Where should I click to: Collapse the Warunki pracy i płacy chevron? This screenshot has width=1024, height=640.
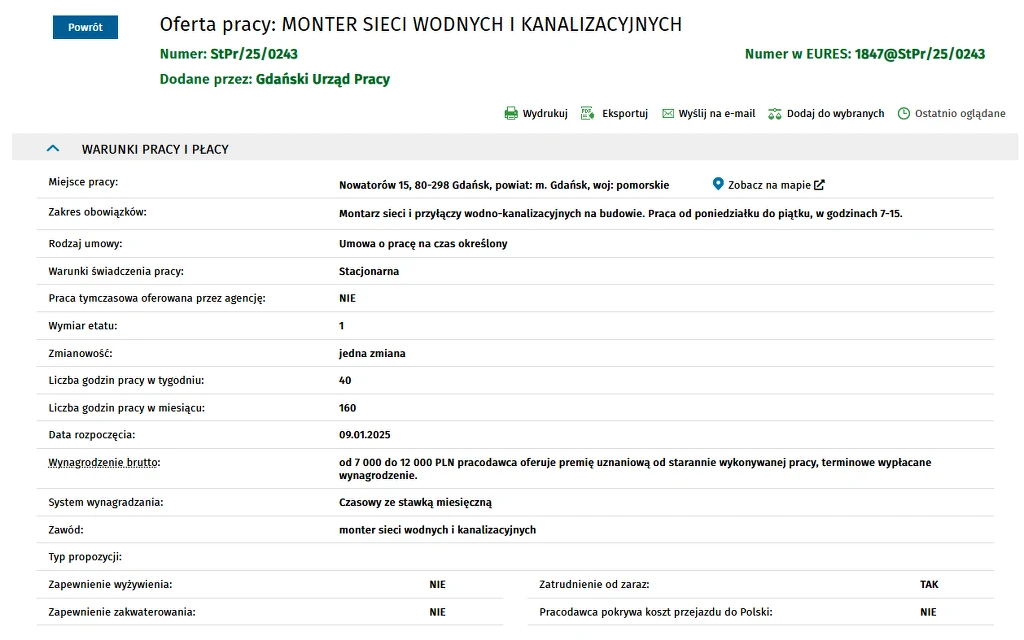click(x=54, y=149)
